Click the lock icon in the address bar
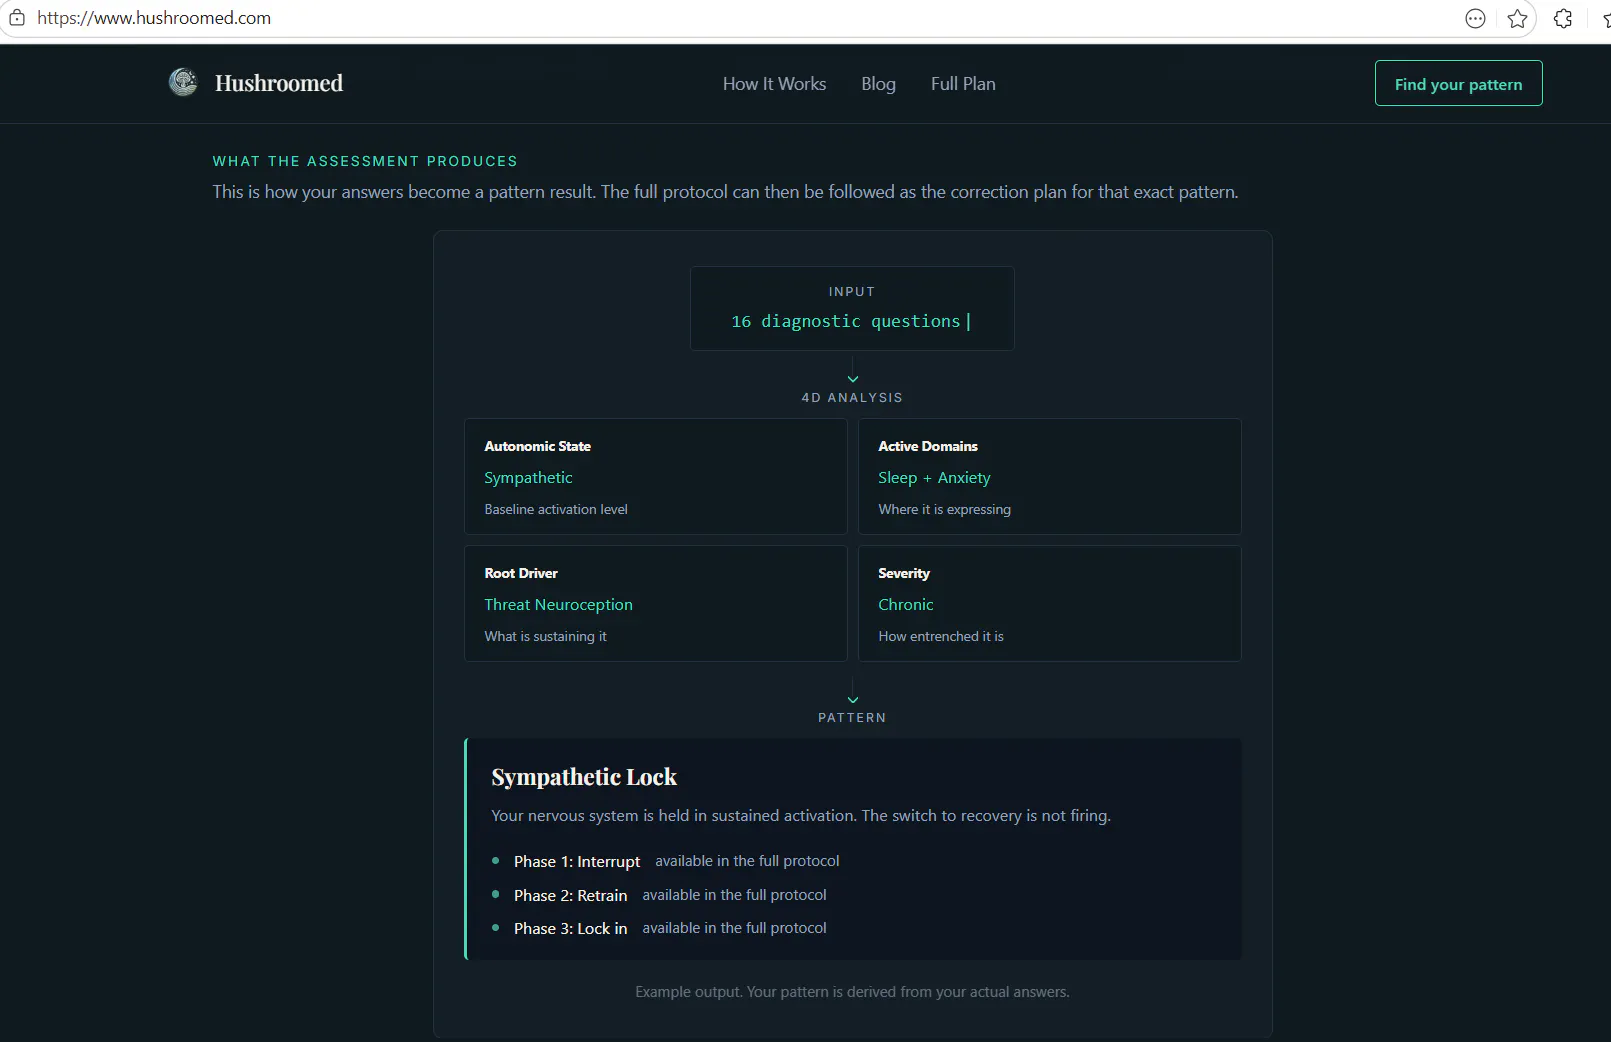 [17, 18]
